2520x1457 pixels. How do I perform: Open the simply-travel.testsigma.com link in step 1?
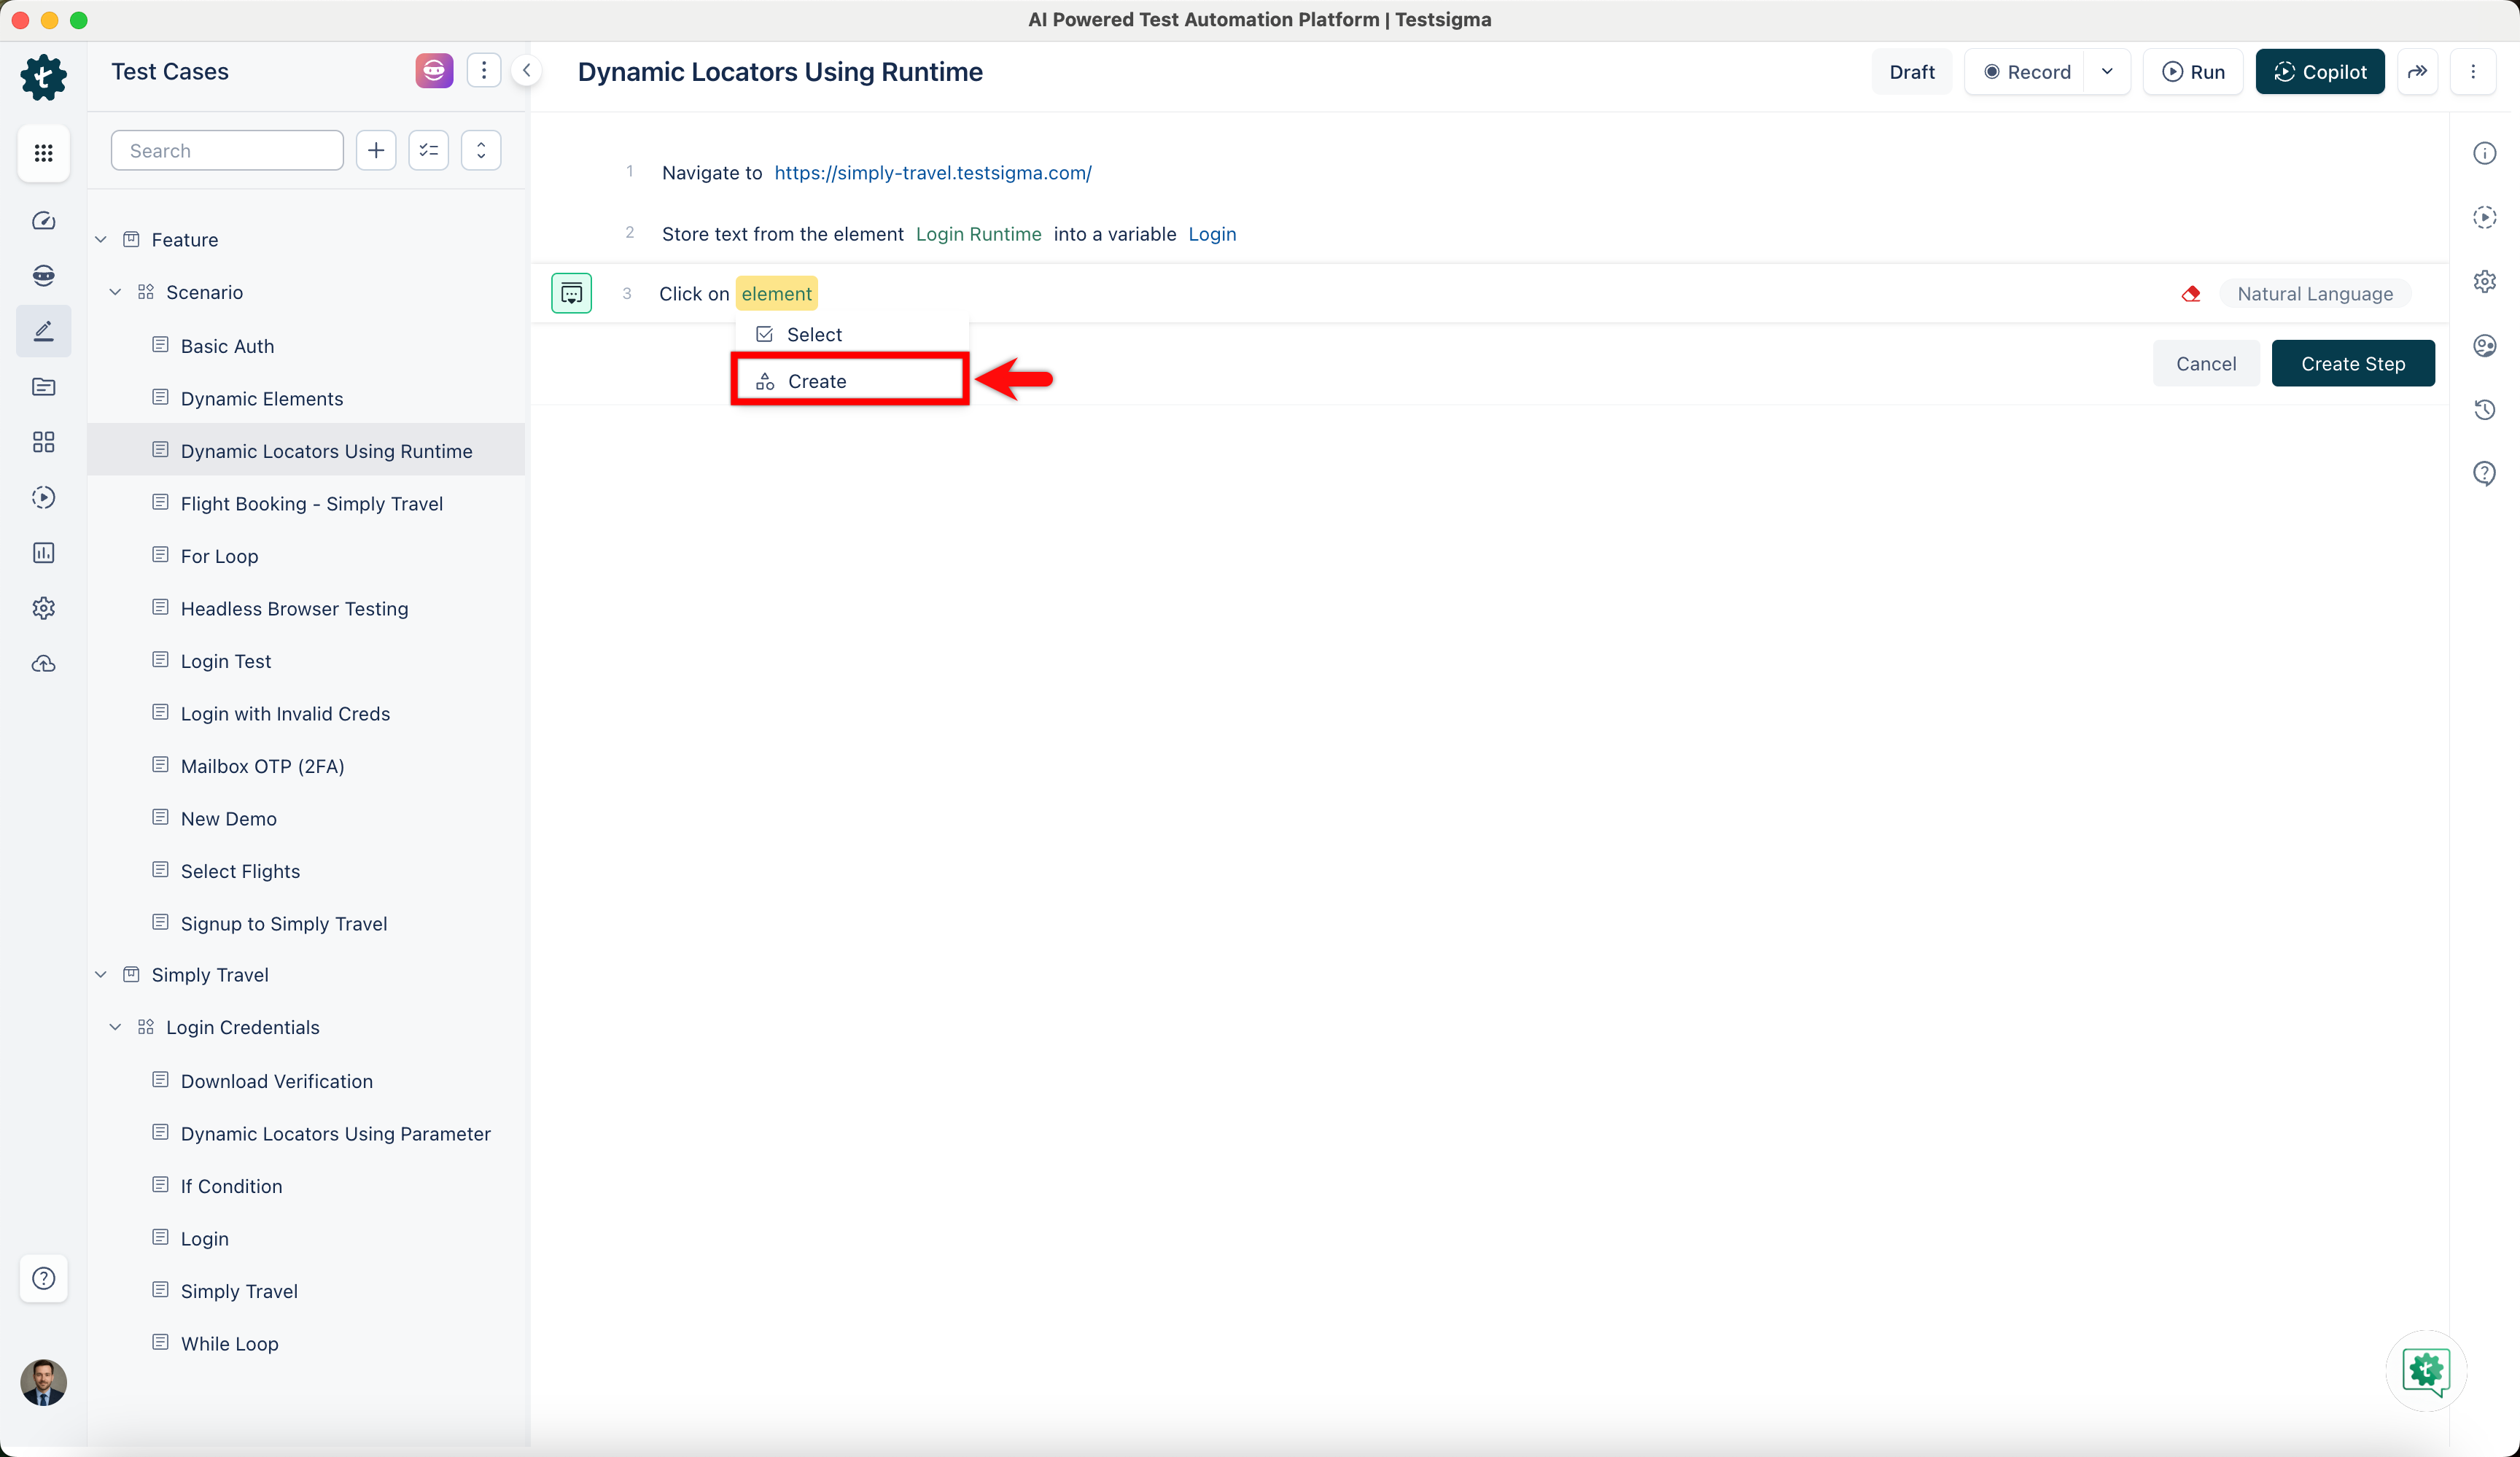(932, 173)
